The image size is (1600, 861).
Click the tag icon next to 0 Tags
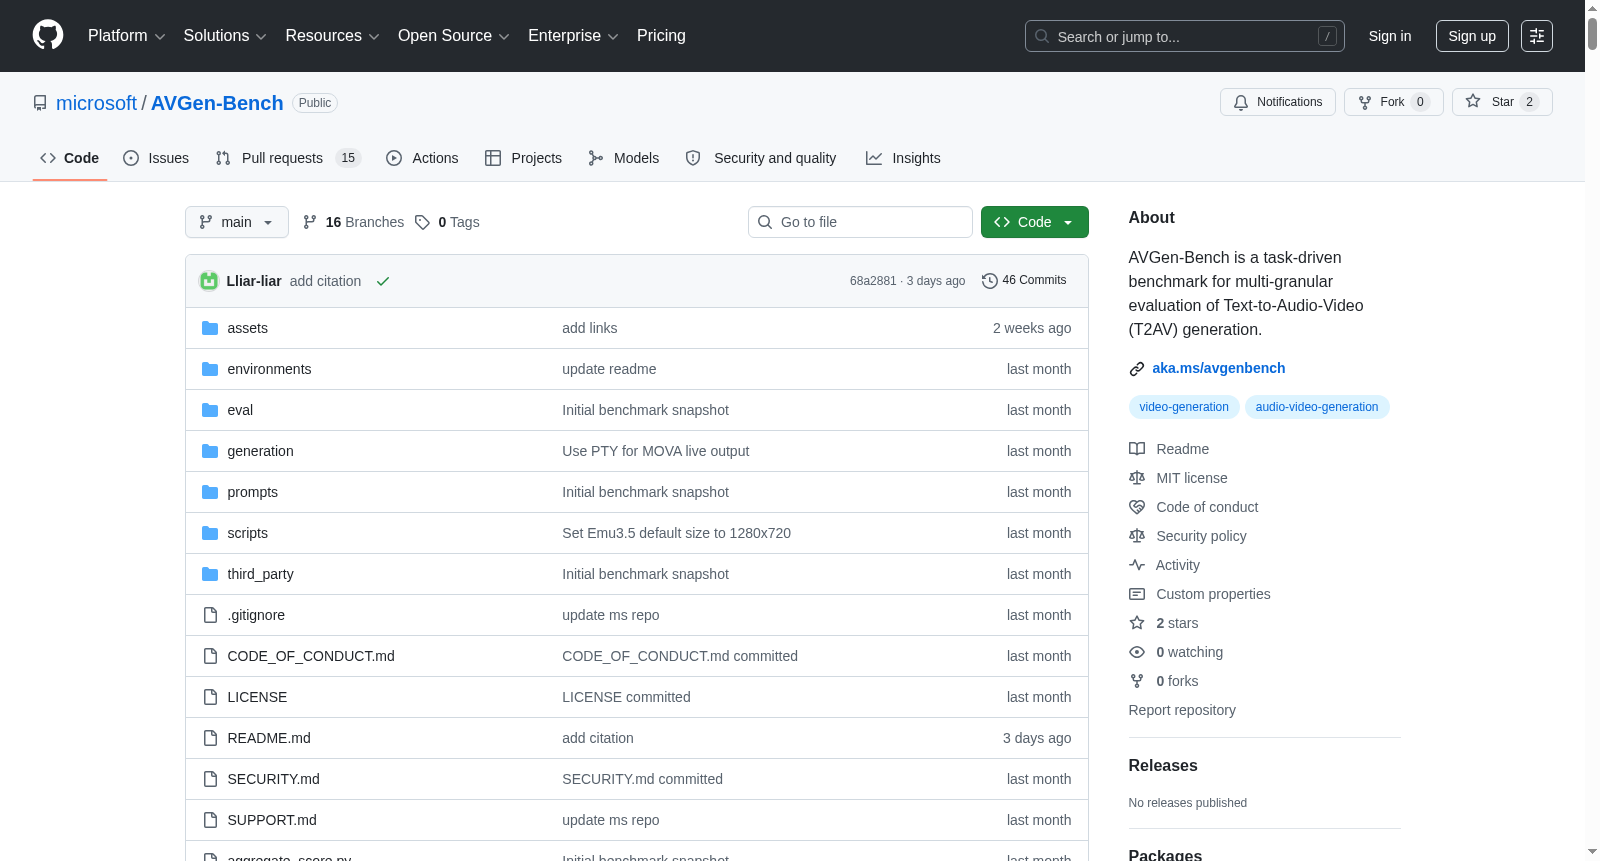click(422, 222)
